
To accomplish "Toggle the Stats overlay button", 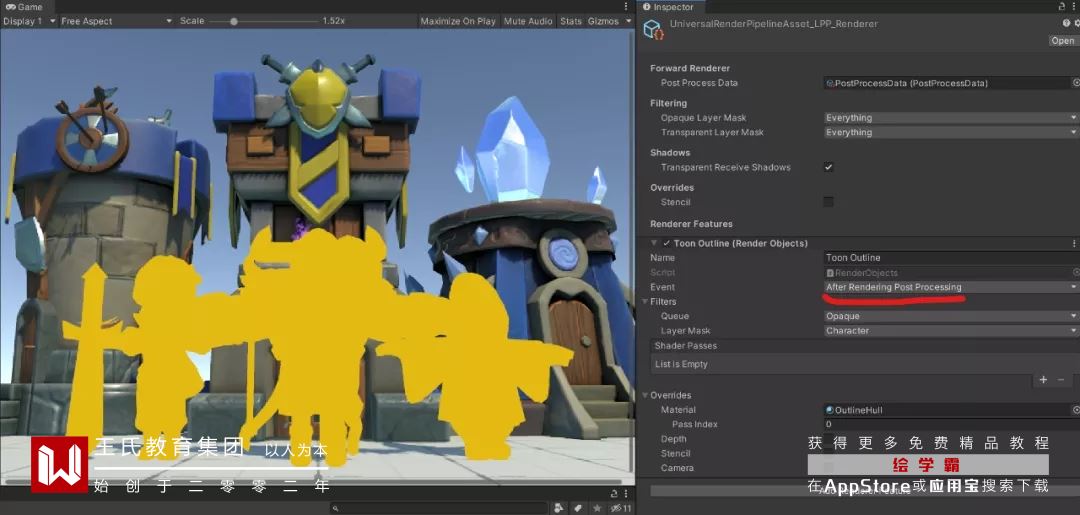I will tap(571, 21).
